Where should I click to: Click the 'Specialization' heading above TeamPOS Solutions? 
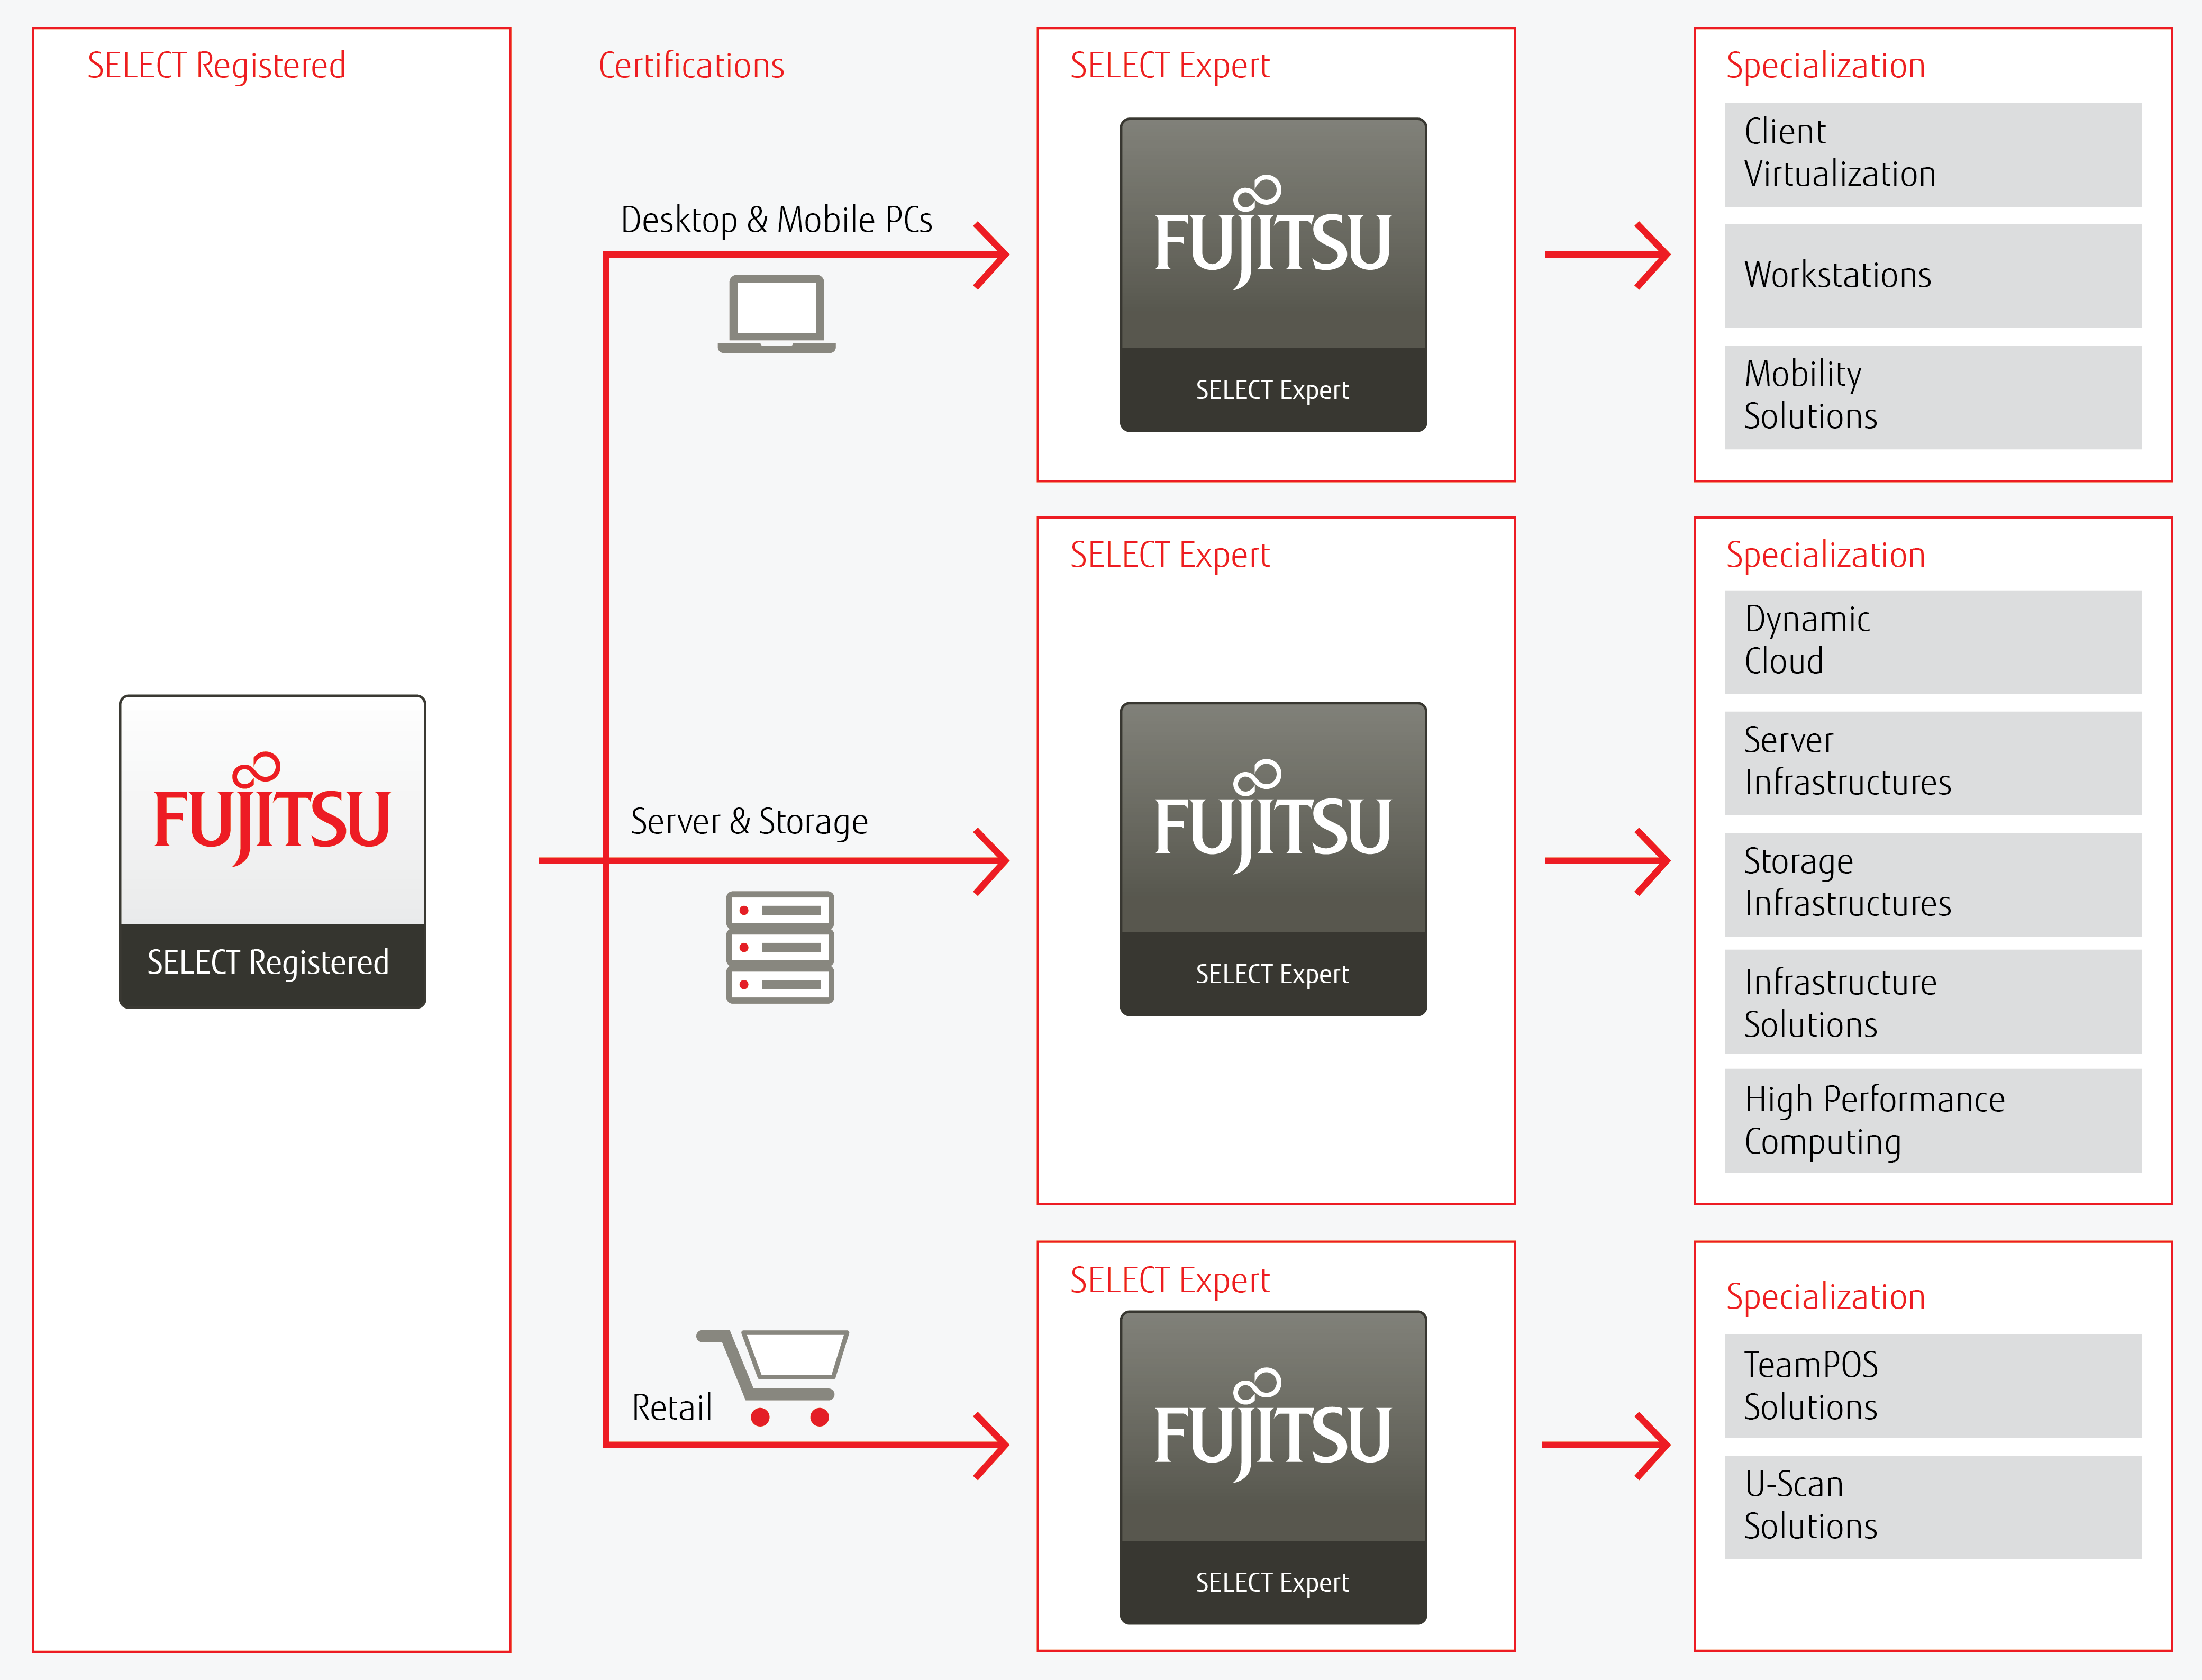point(1826,1298)
